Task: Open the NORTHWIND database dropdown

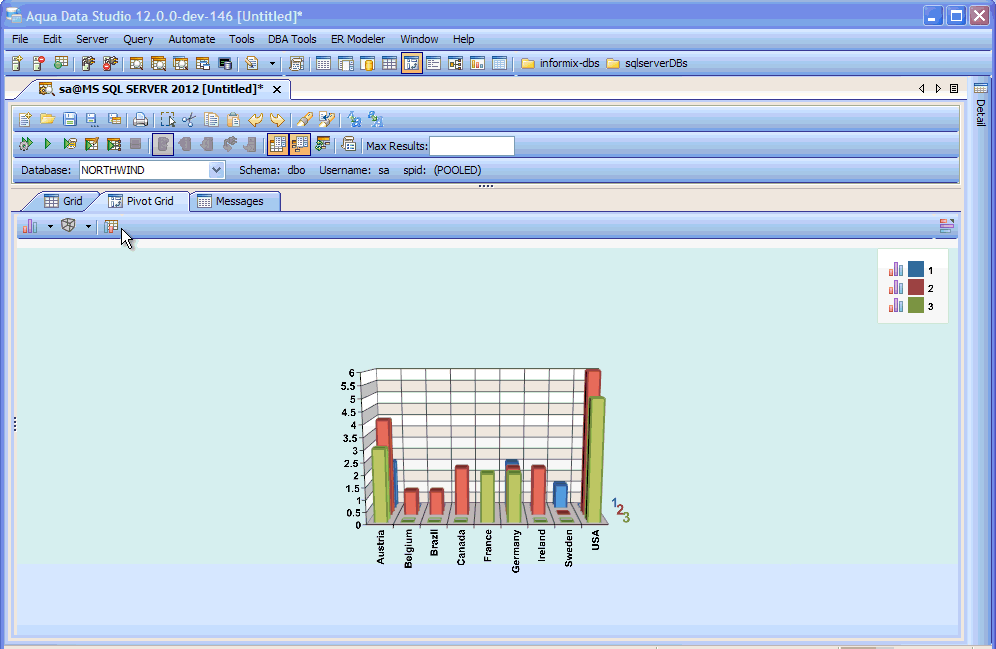Action: (217, 170)
